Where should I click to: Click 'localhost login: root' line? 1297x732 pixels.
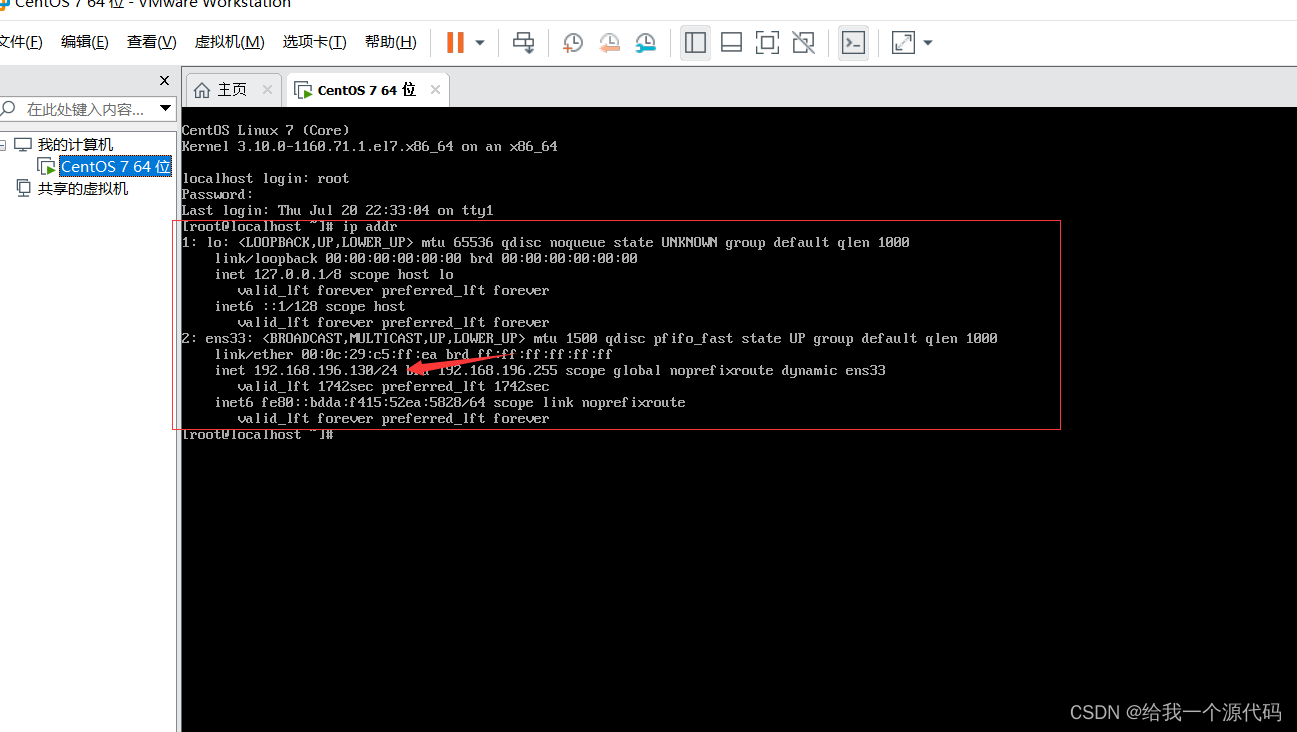265,179
